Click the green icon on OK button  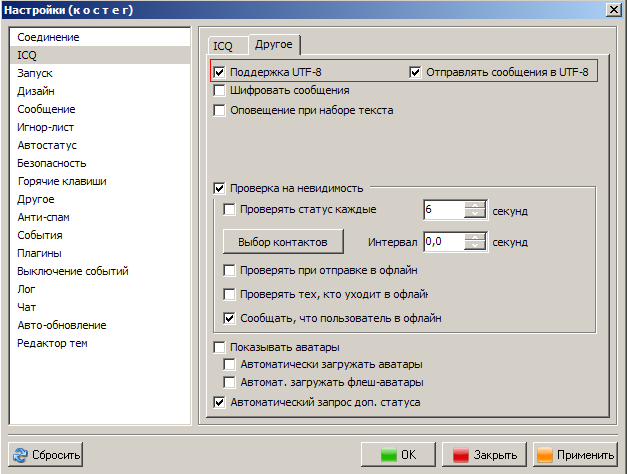pyautogui.click(x=389, y=455)
